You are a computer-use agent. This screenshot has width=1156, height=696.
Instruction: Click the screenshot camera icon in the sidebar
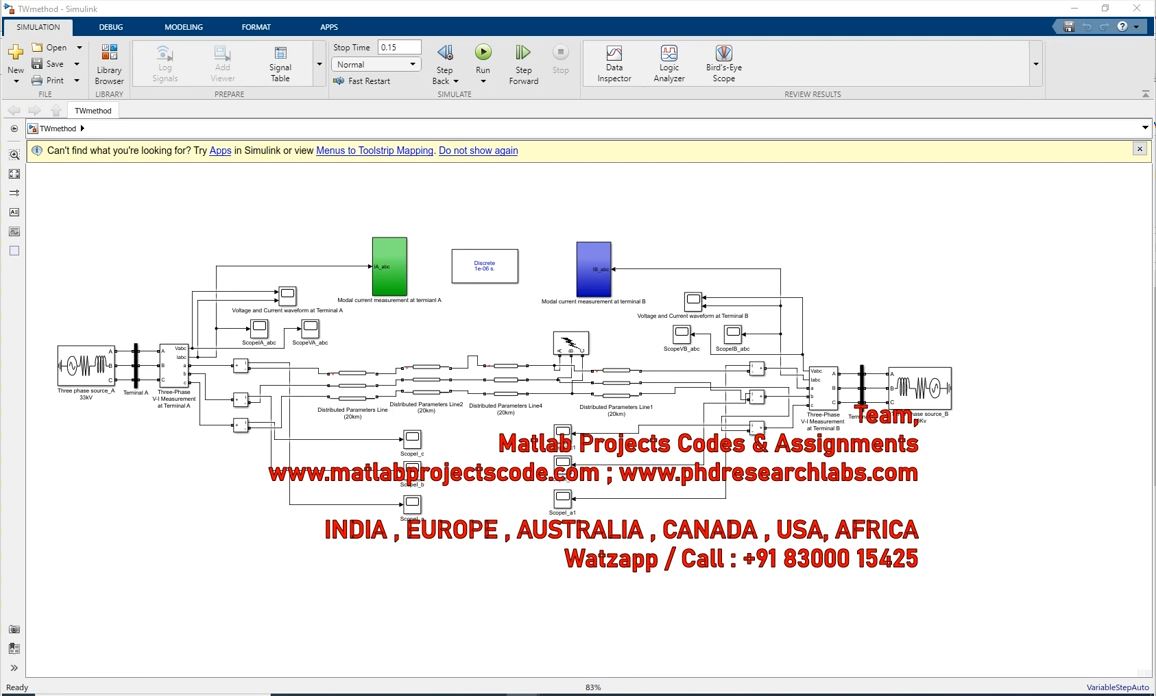[14, 630]
